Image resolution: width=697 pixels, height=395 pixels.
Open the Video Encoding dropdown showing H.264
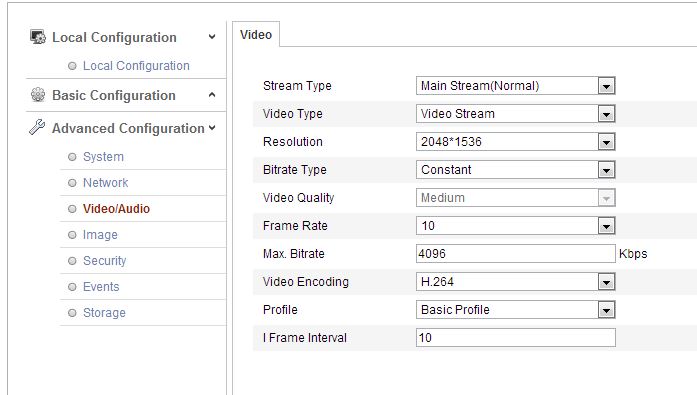[516, 281]
